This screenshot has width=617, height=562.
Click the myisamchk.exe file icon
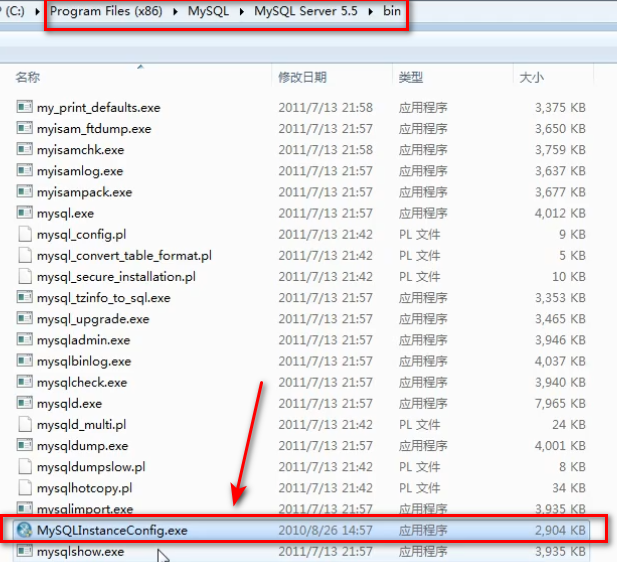pyautogui.click(x=24, y=149)
